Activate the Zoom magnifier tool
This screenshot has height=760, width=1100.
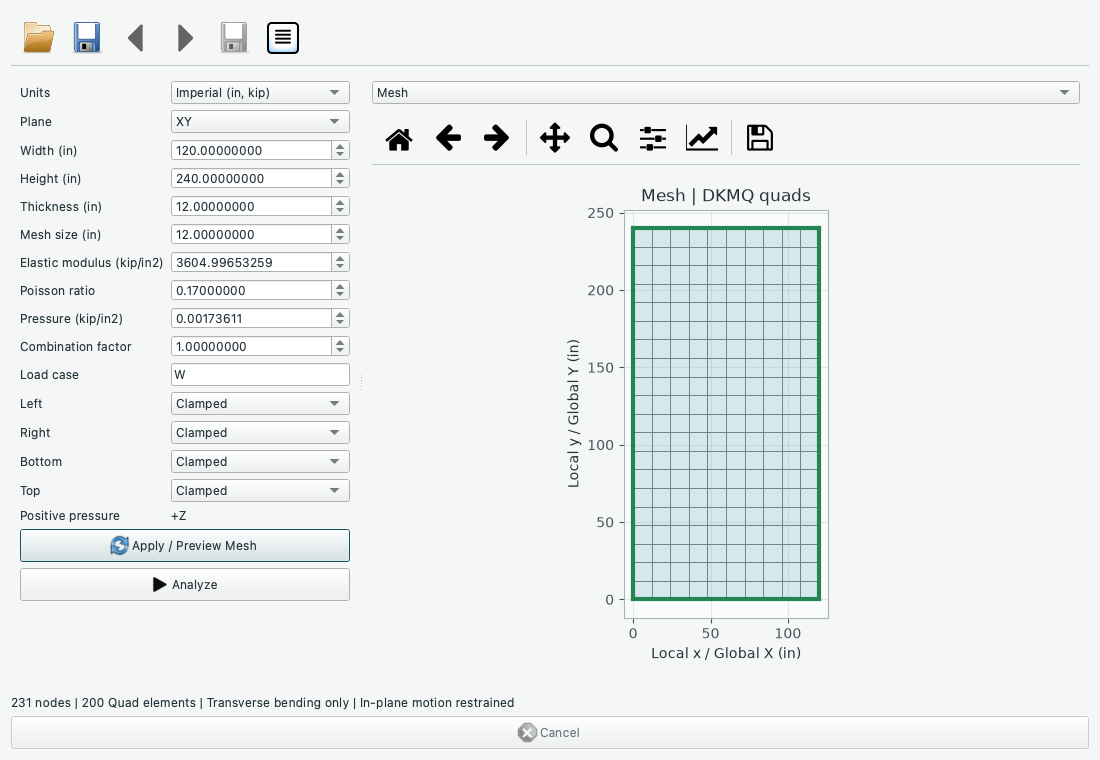[603, 138]
